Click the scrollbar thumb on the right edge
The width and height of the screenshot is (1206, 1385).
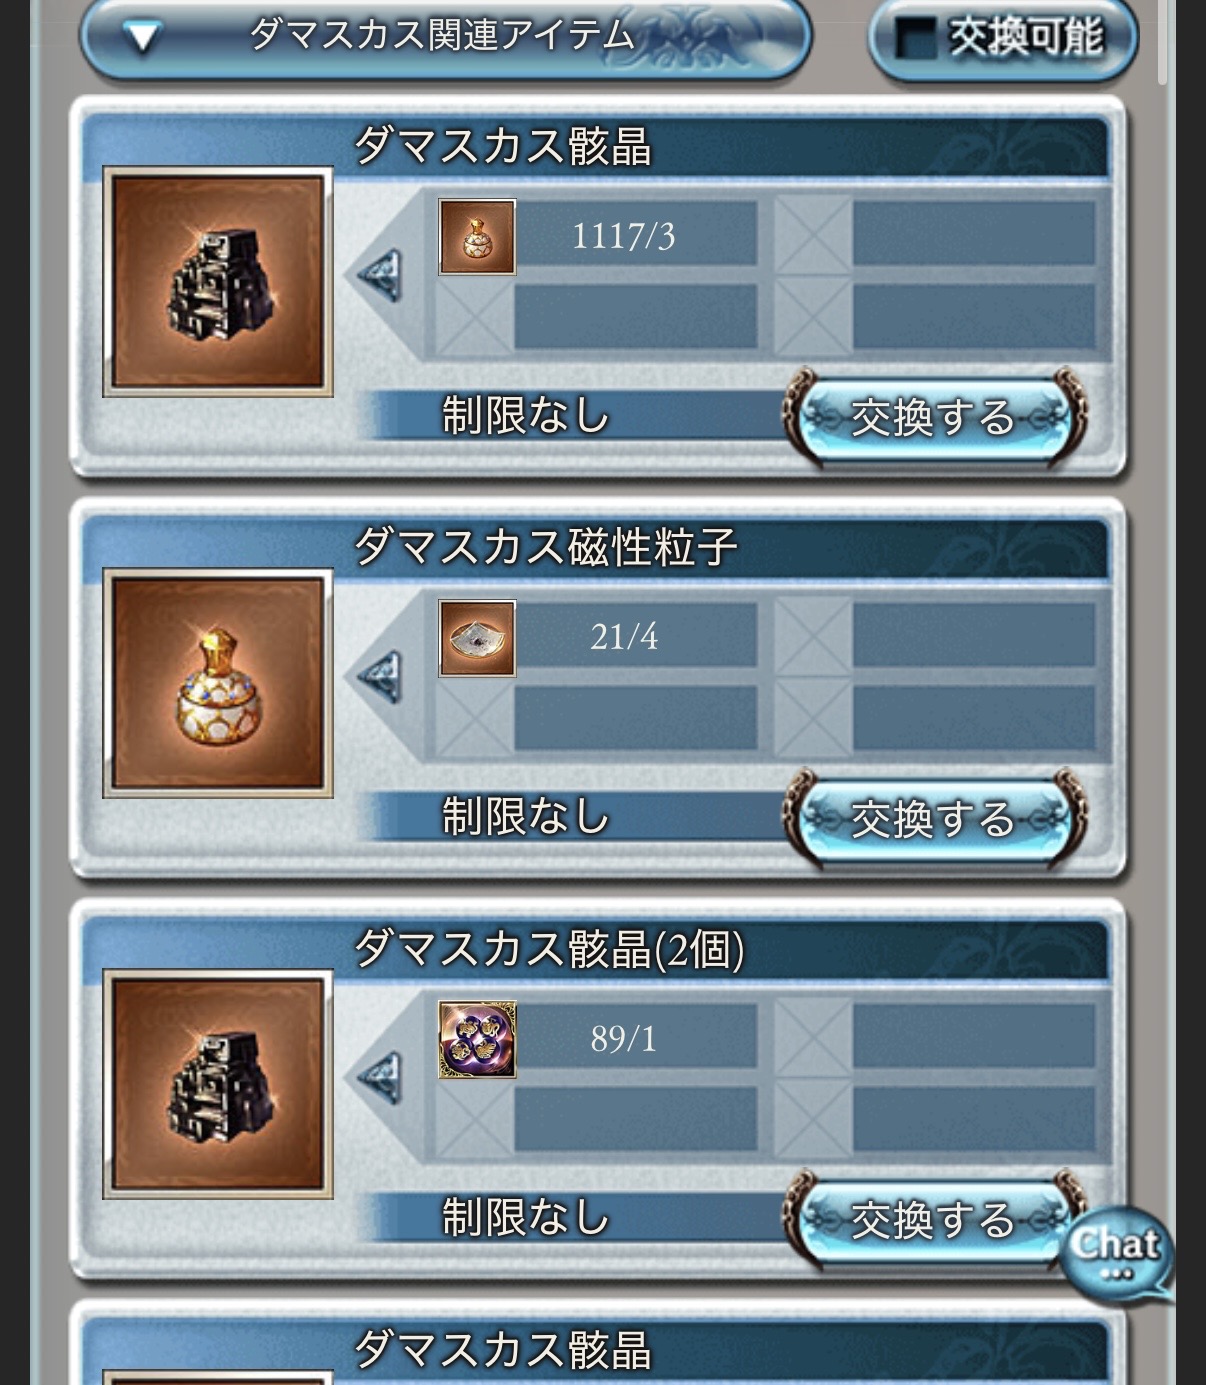click(1162, 40)
